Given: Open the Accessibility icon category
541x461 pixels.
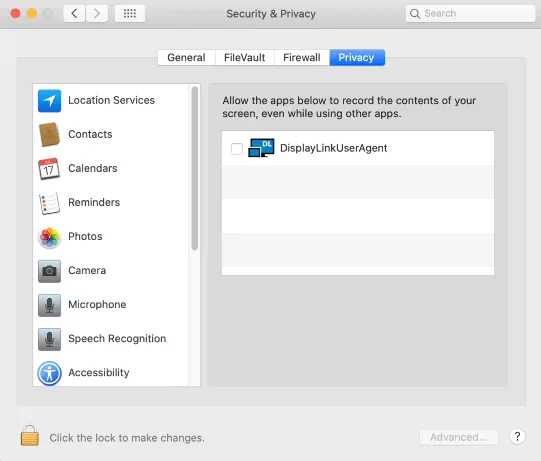Looking at the screenshot, I should pyautogui.click(x=49, y=373).
